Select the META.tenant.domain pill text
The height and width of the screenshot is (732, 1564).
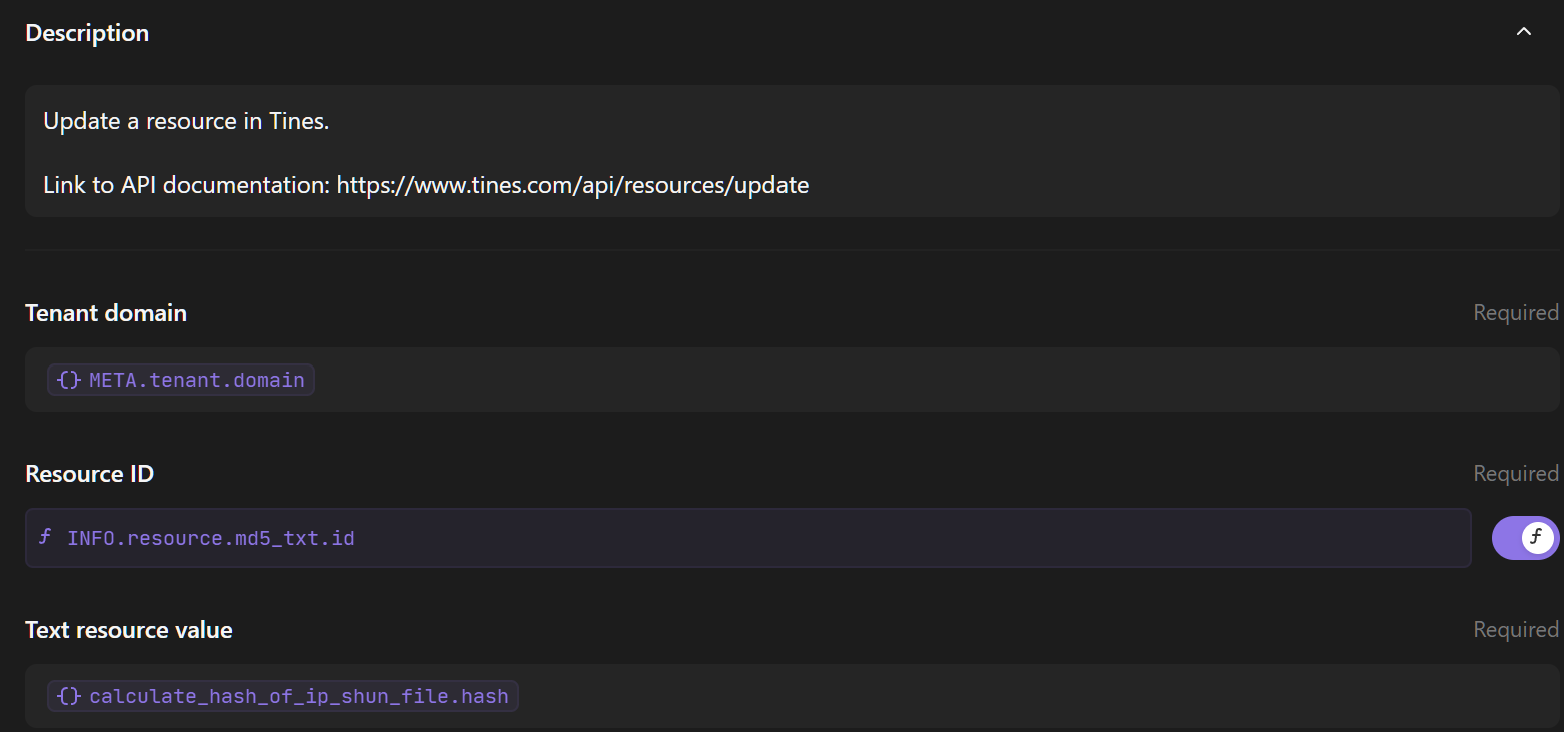197,380
